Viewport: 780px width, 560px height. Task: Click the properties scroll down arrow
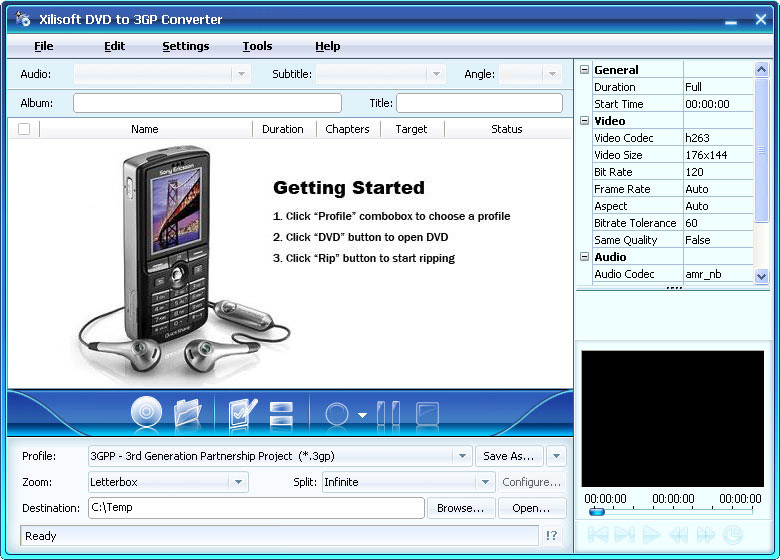point(761,276)
